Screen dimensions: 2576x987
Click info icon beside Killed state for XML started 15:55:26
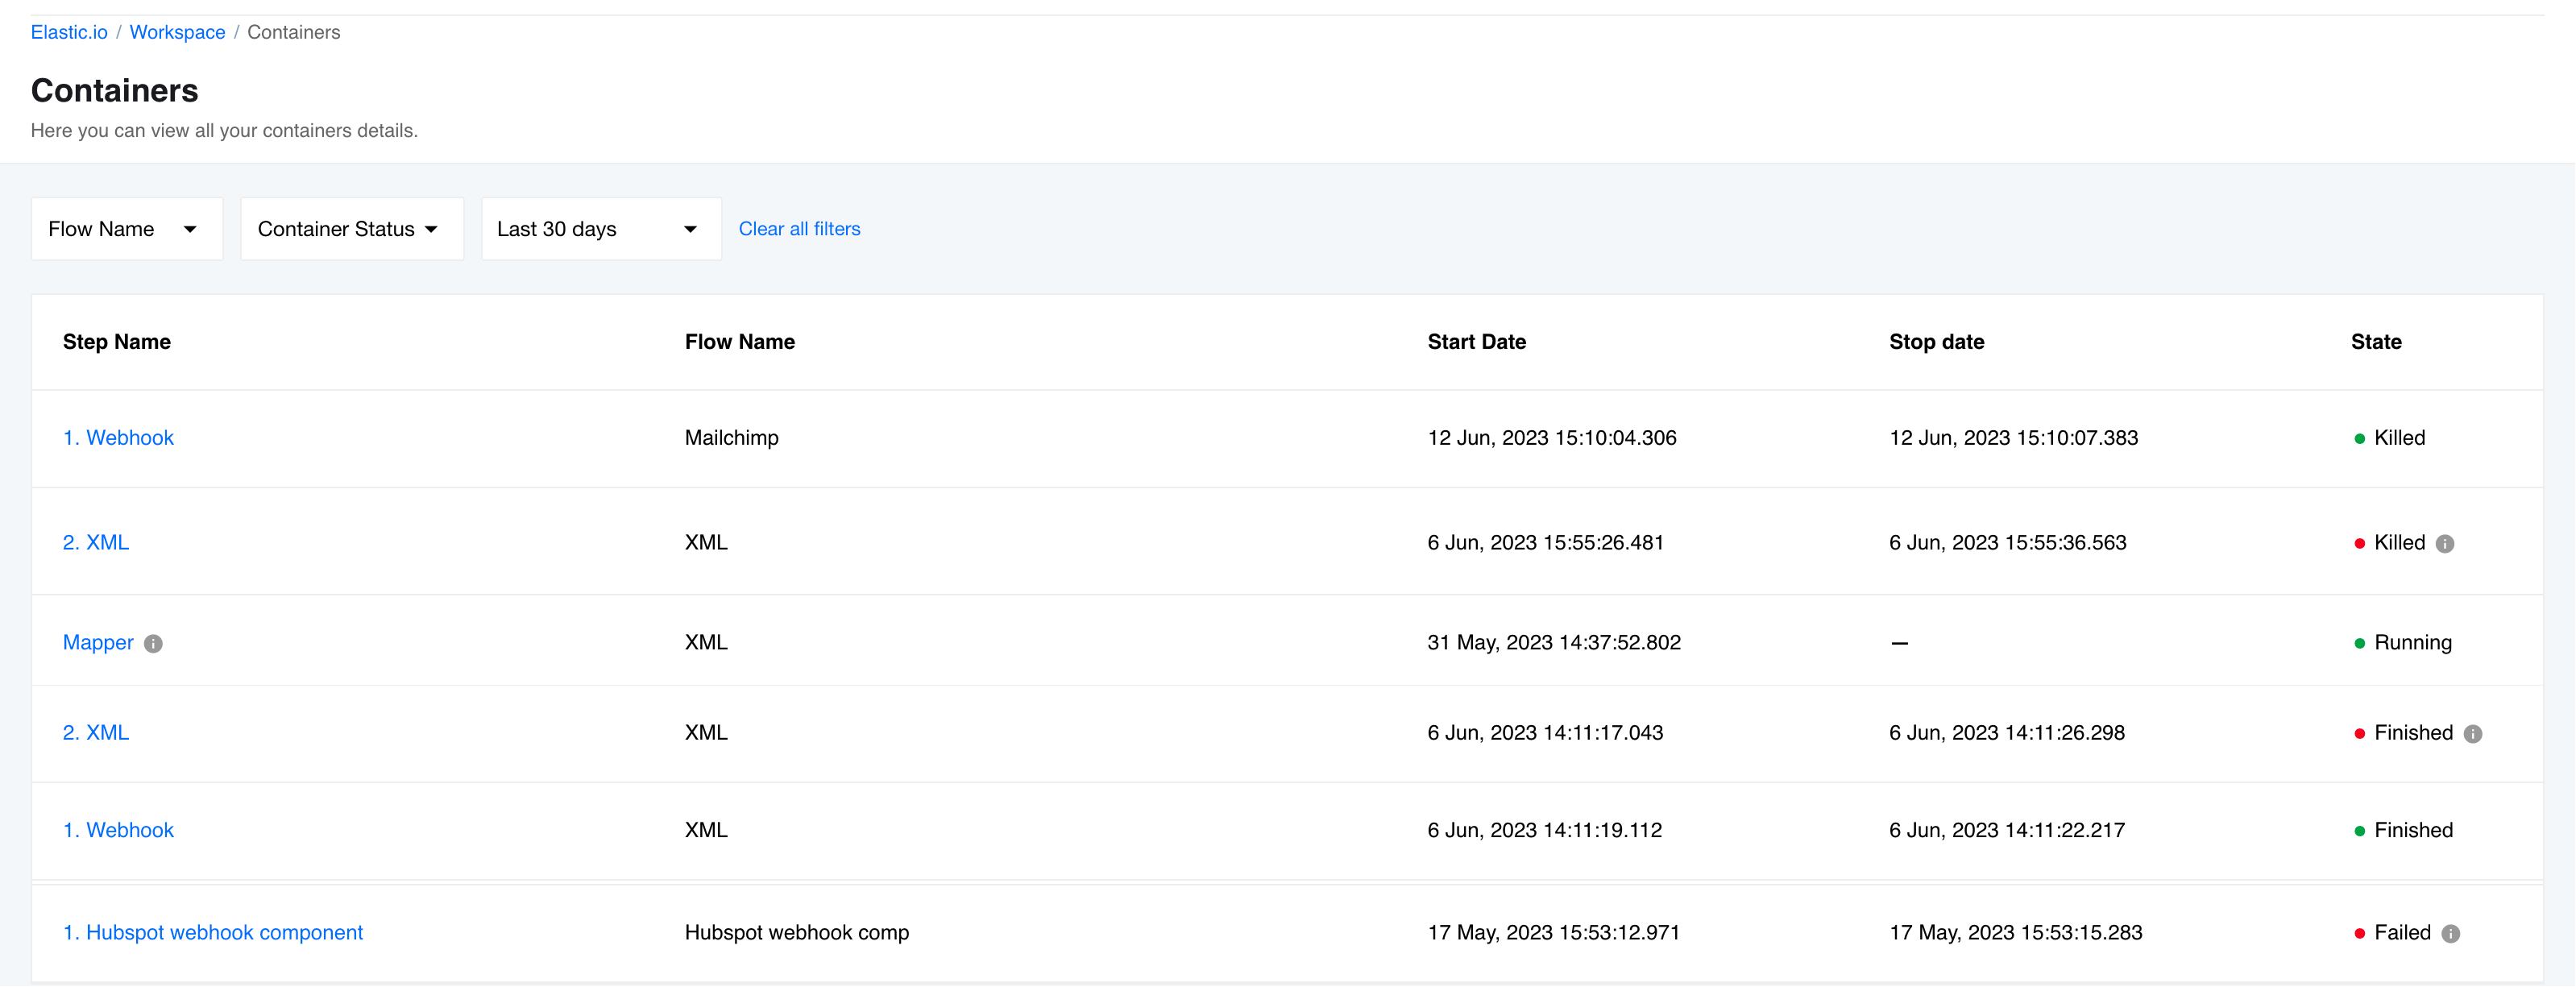pos(2445,544)
